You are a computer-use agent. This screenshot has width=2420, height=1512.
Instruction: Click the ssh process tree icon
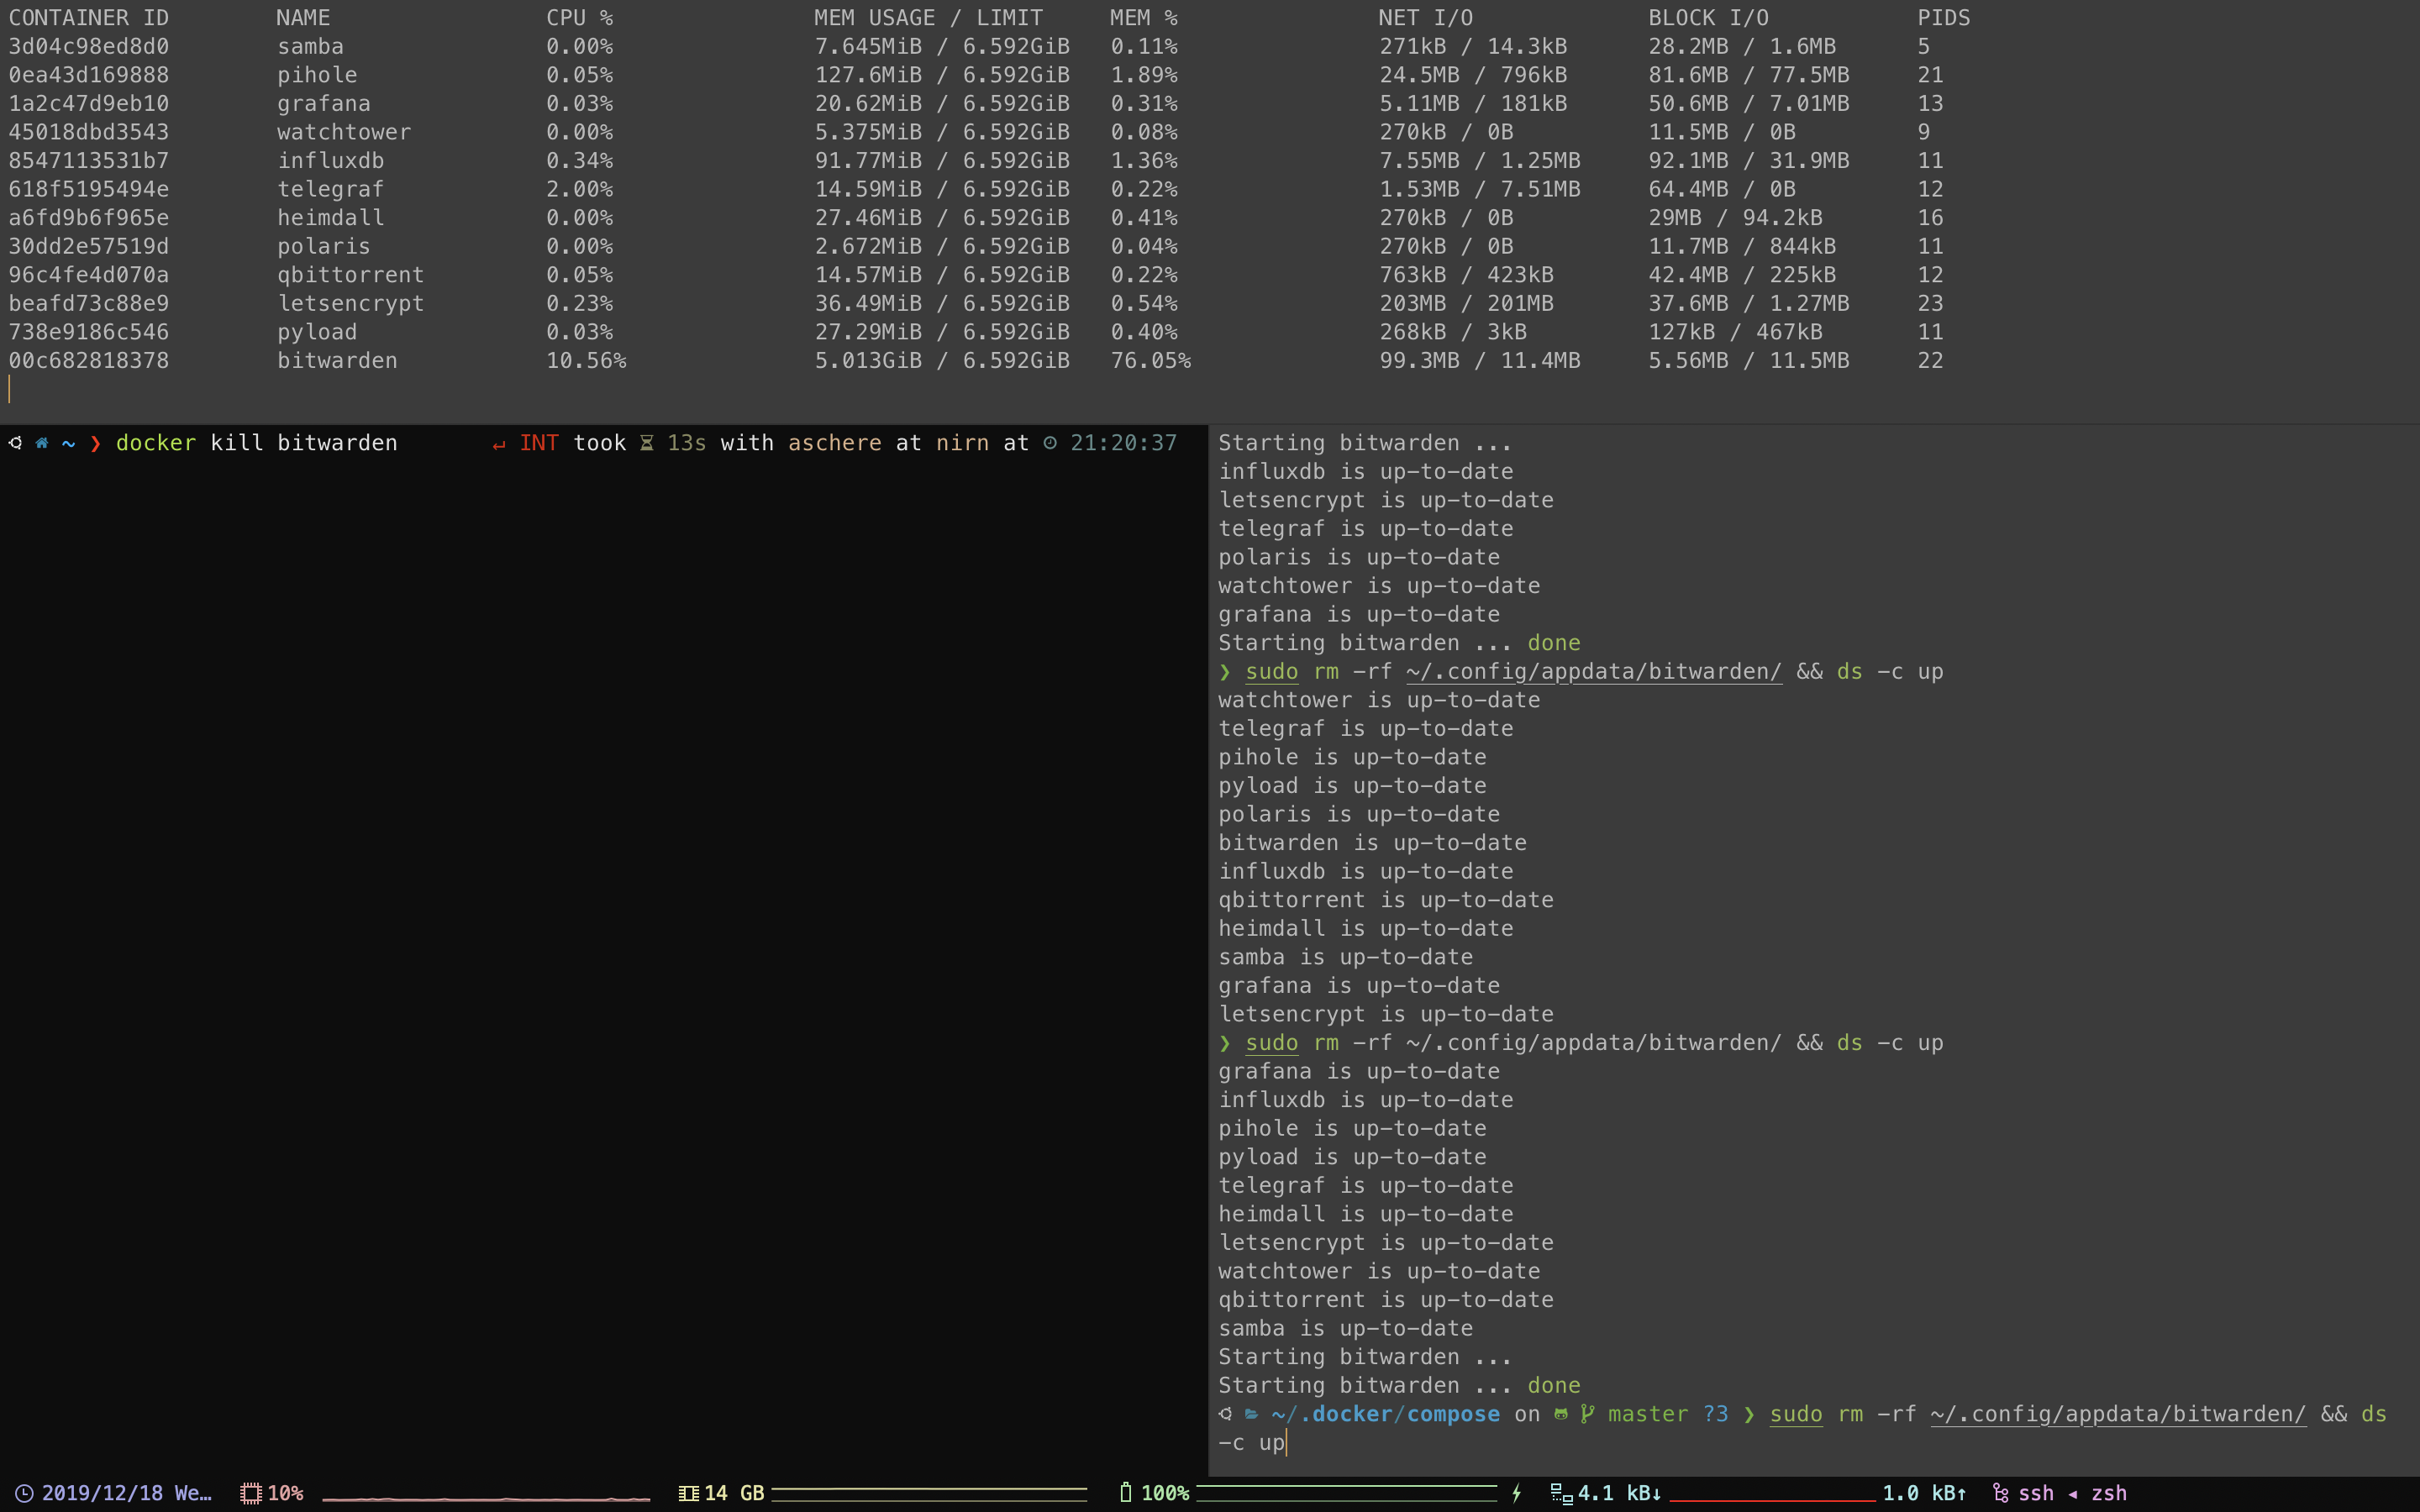(x=2000, y=1493)
